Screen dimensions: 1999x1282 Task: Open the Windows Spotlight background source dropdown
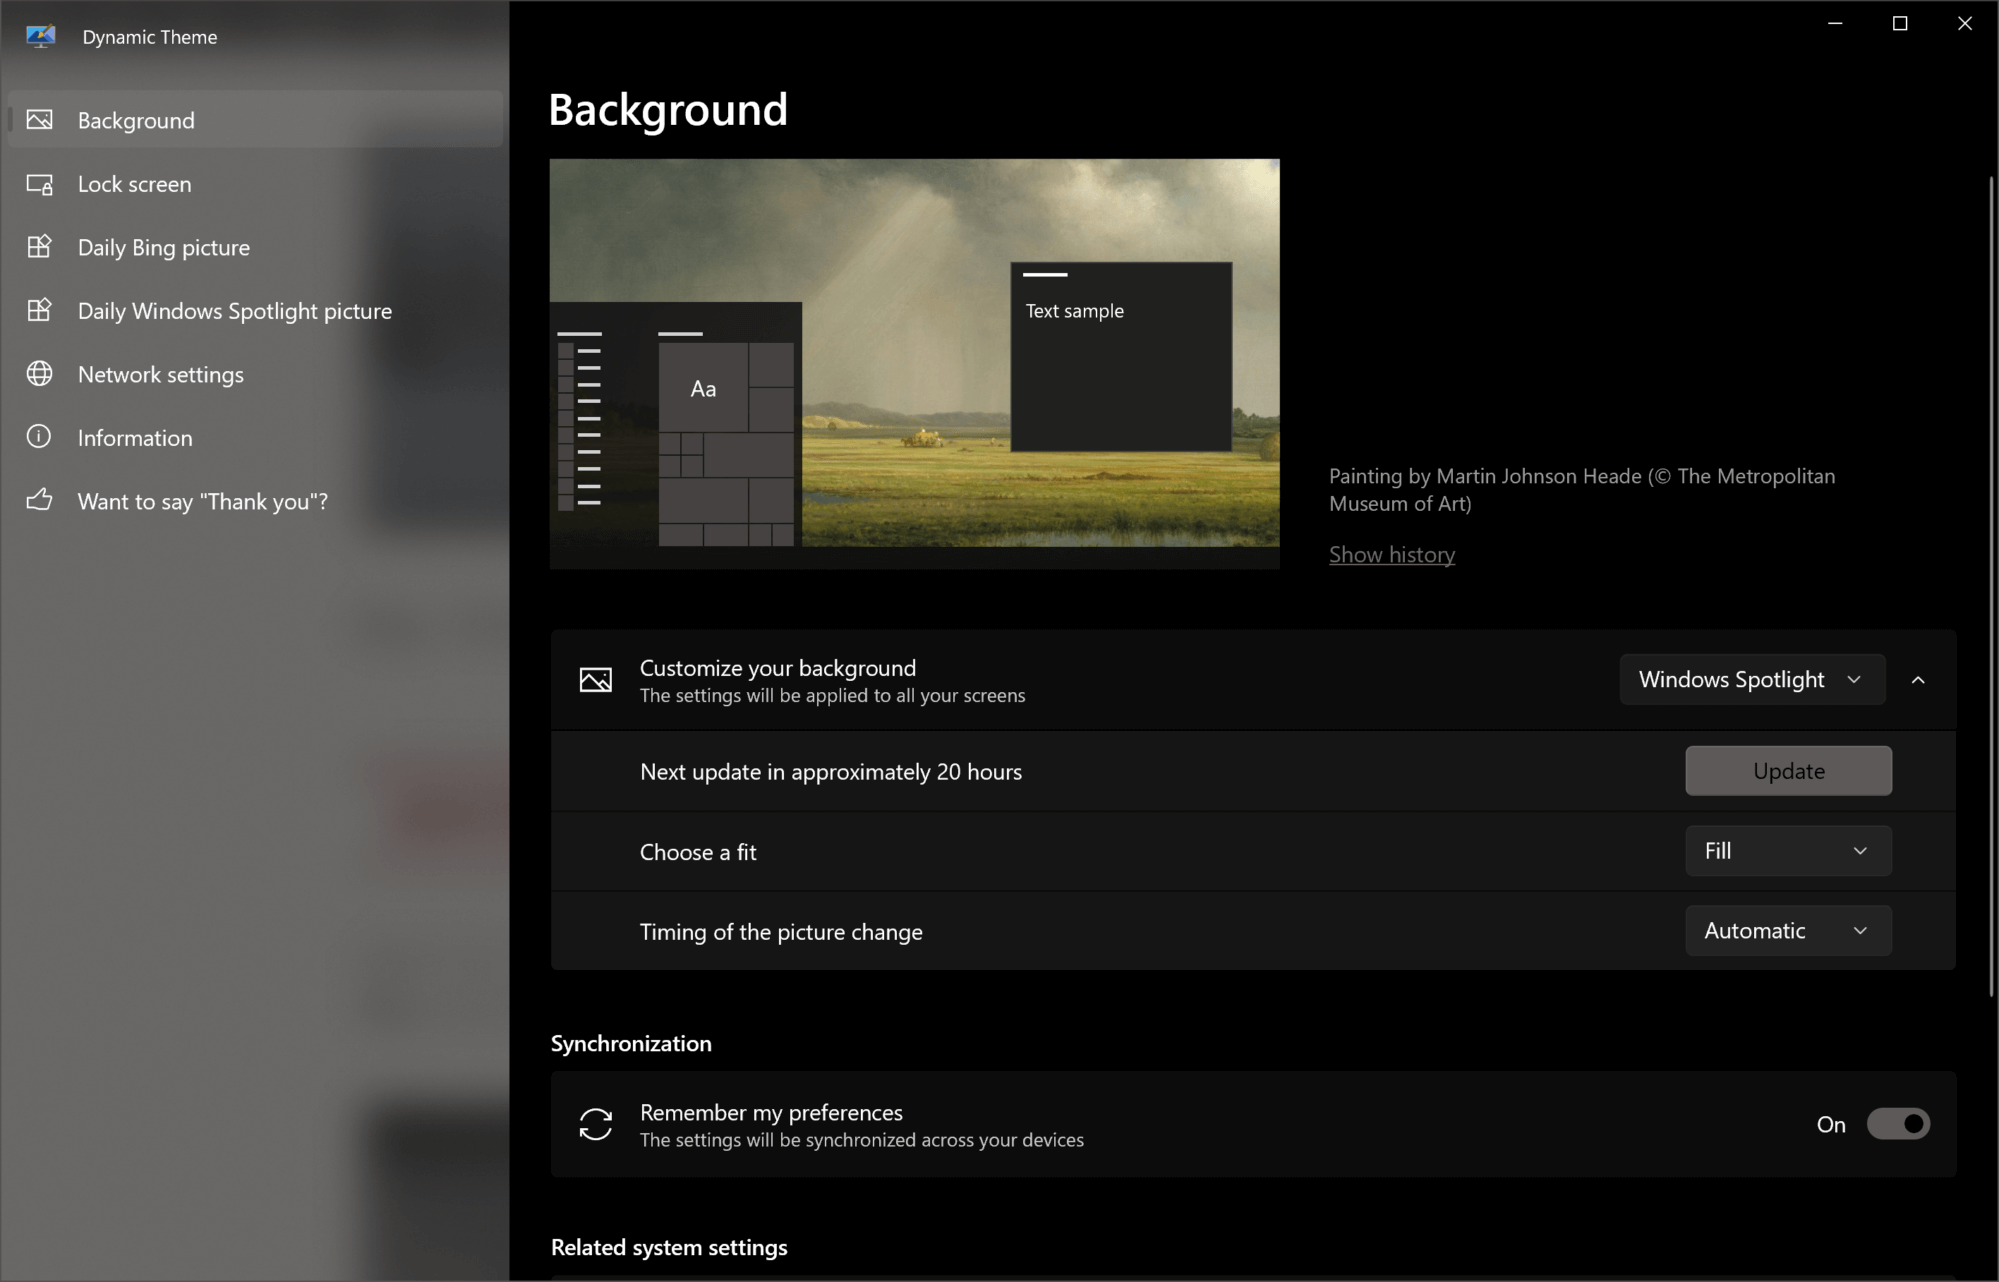click(x=1752, y=680)
